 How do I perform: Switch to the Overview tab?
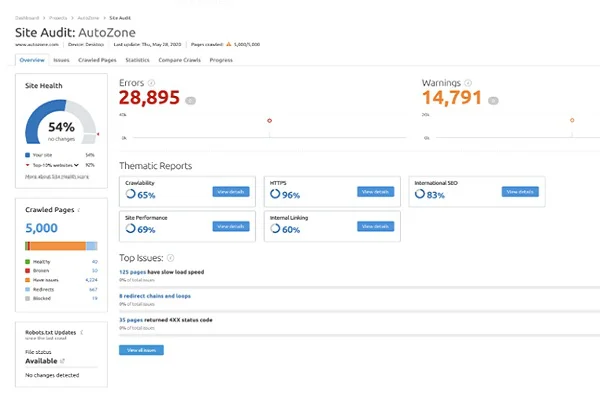32,60
